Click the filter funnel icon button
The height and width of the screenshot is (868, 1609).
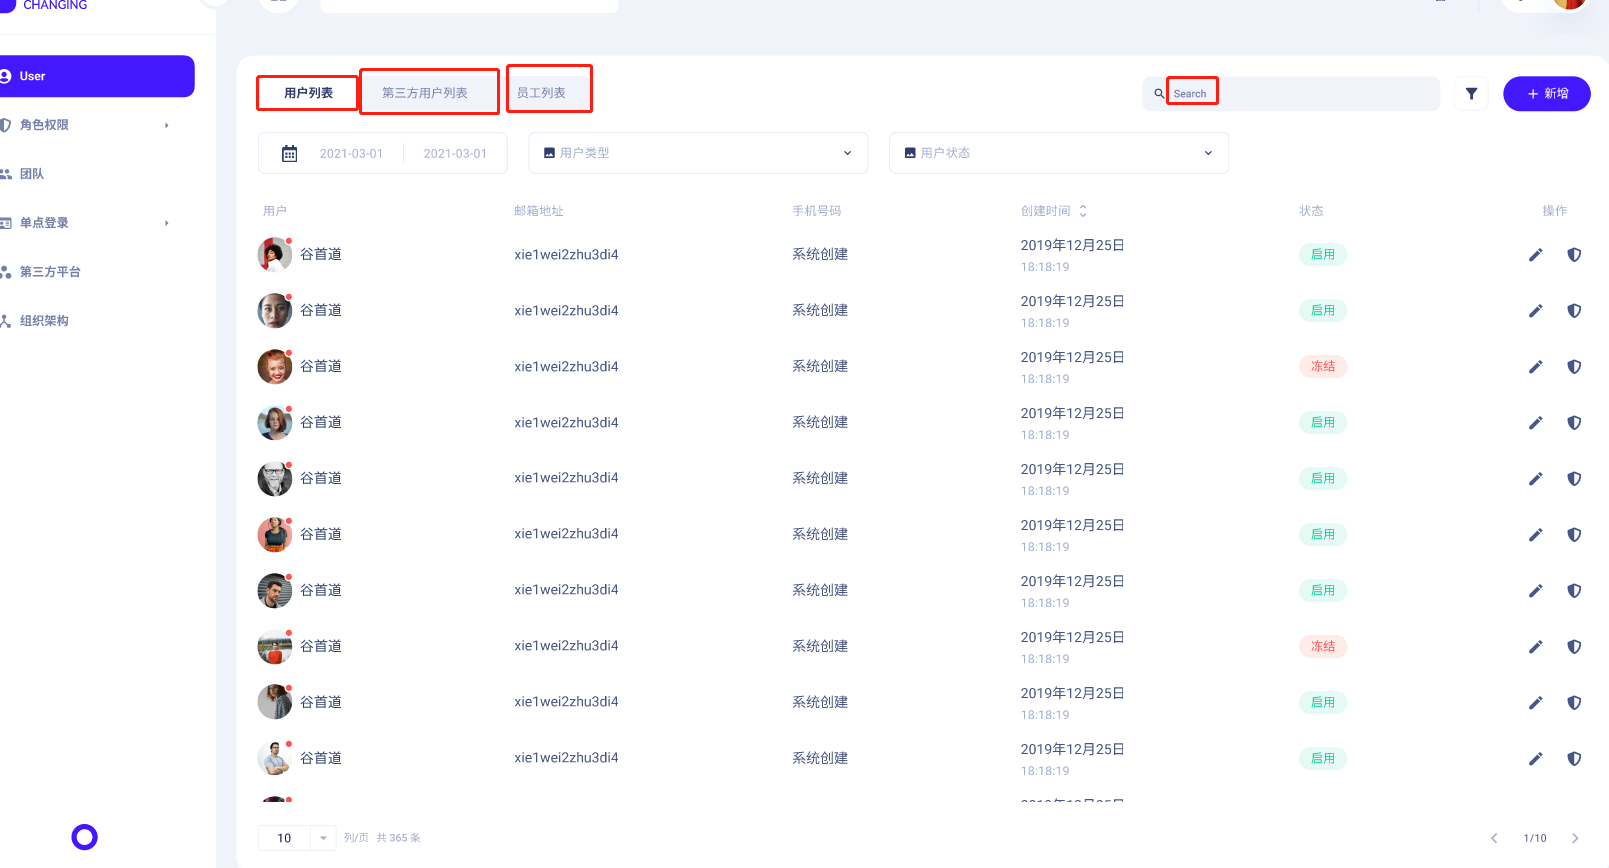tap(1471, 94)
